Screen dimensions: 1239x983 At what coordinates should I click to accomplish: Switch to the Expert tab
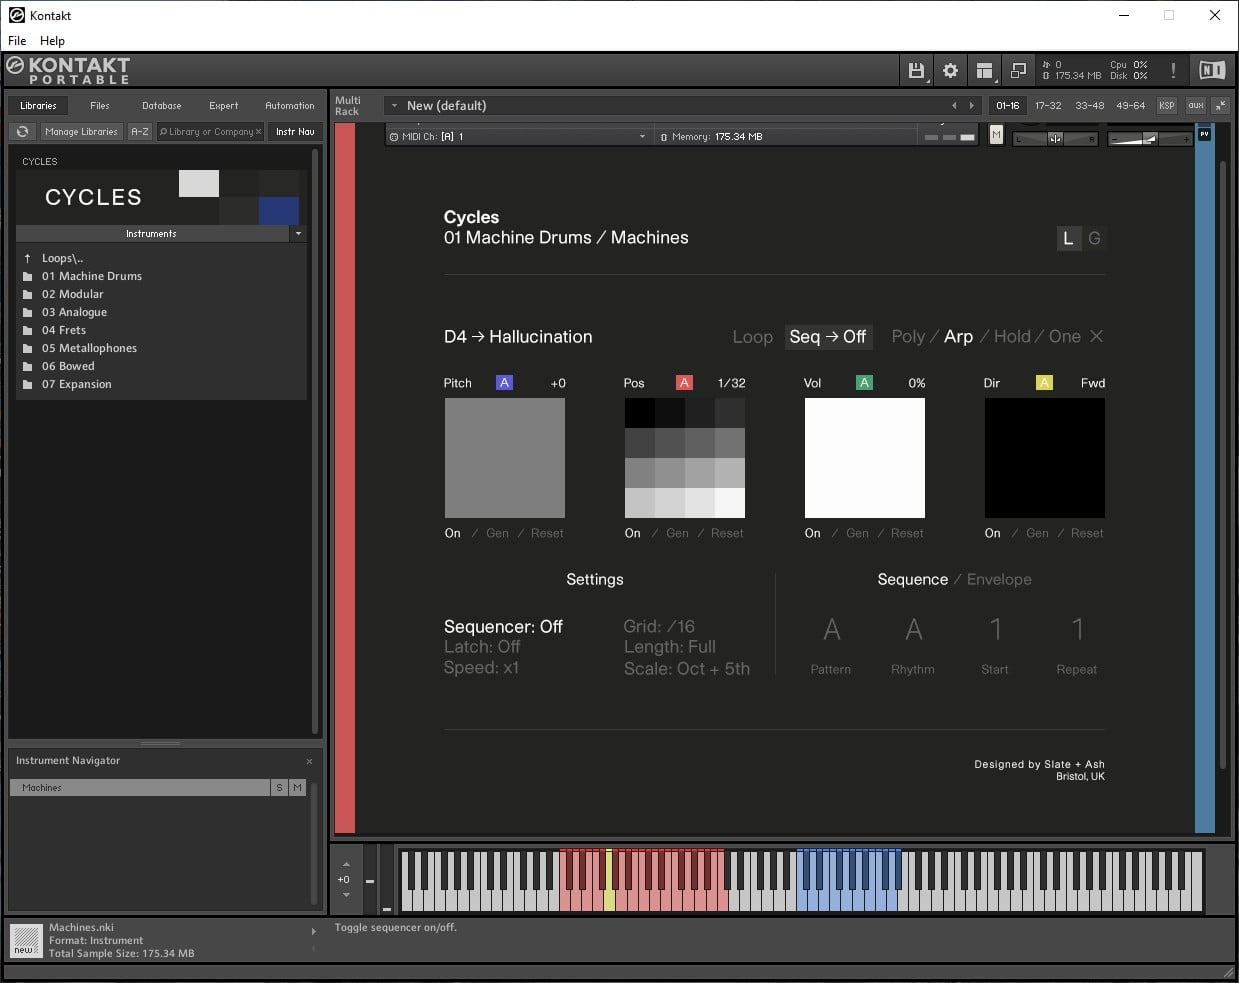[224, 105]
